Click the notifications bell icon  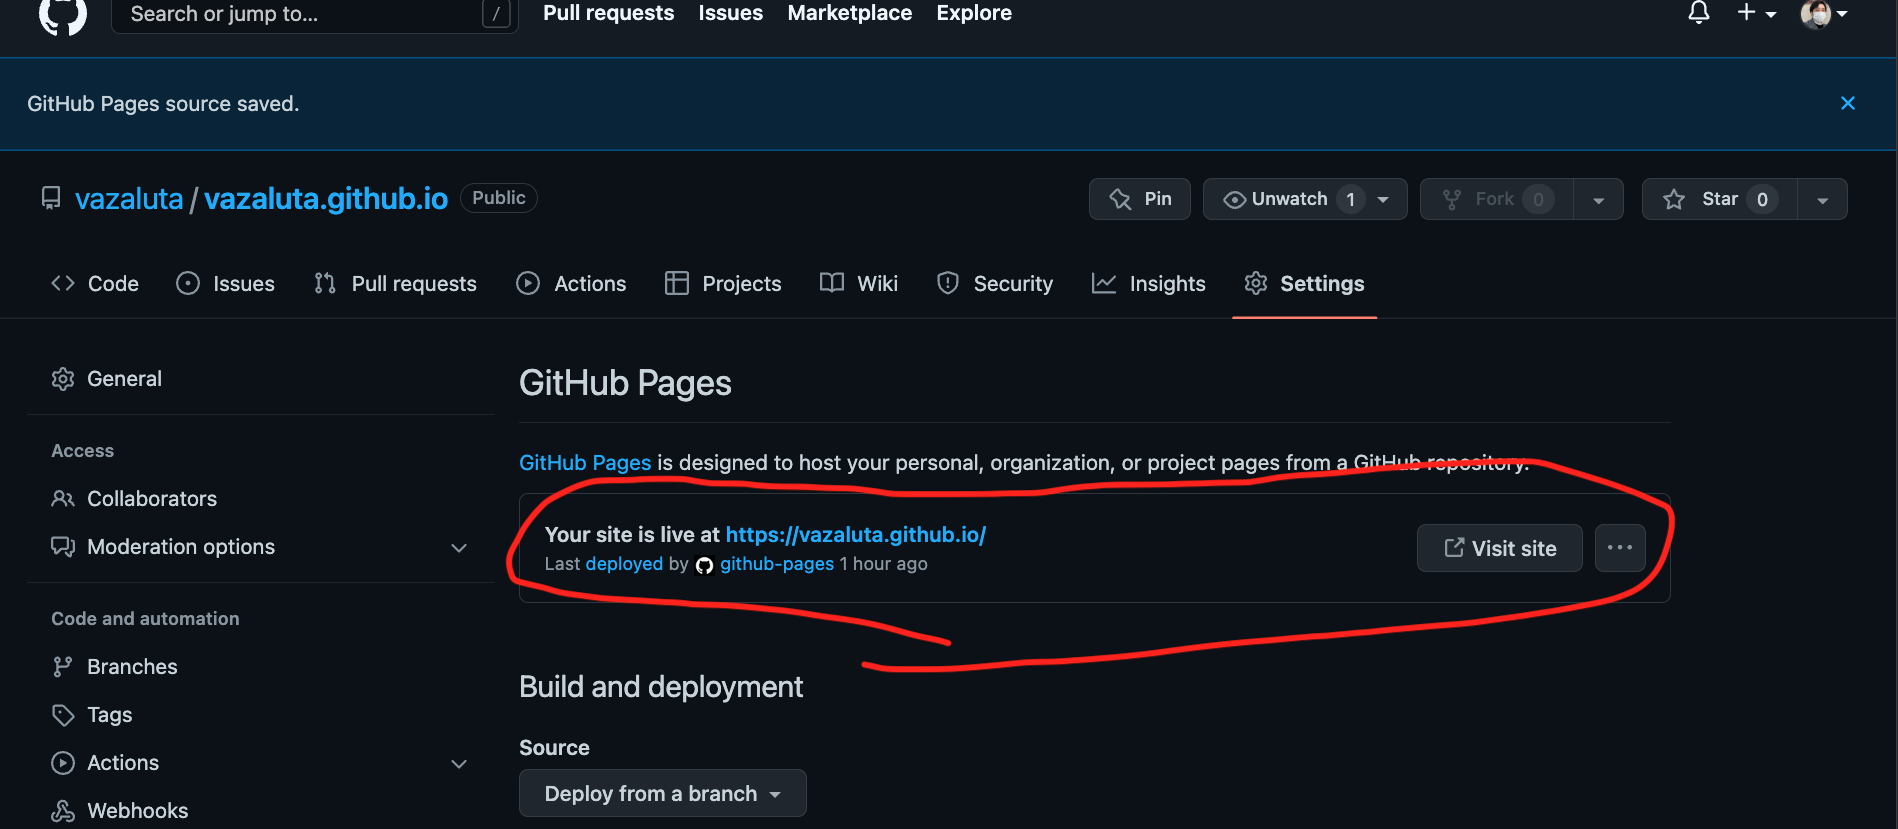1698,13
